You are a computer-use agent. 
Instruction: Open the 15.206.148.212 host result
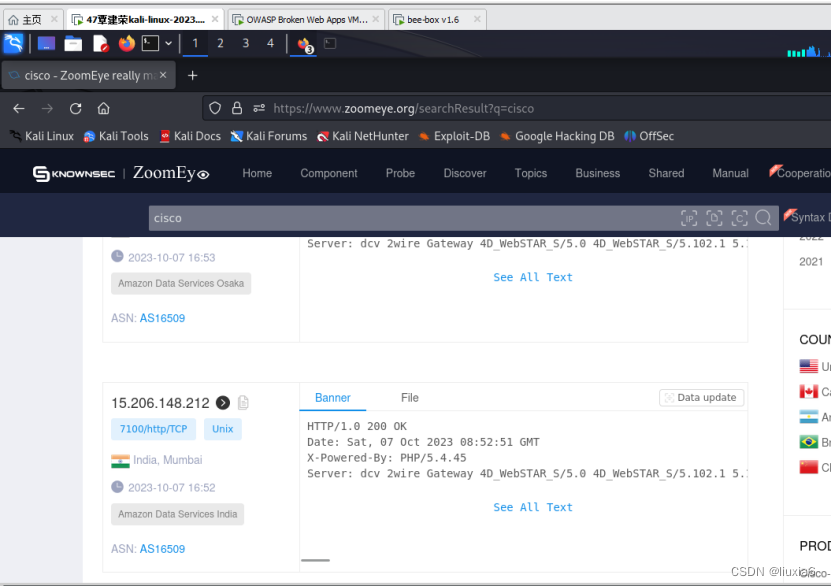point(160,403)
